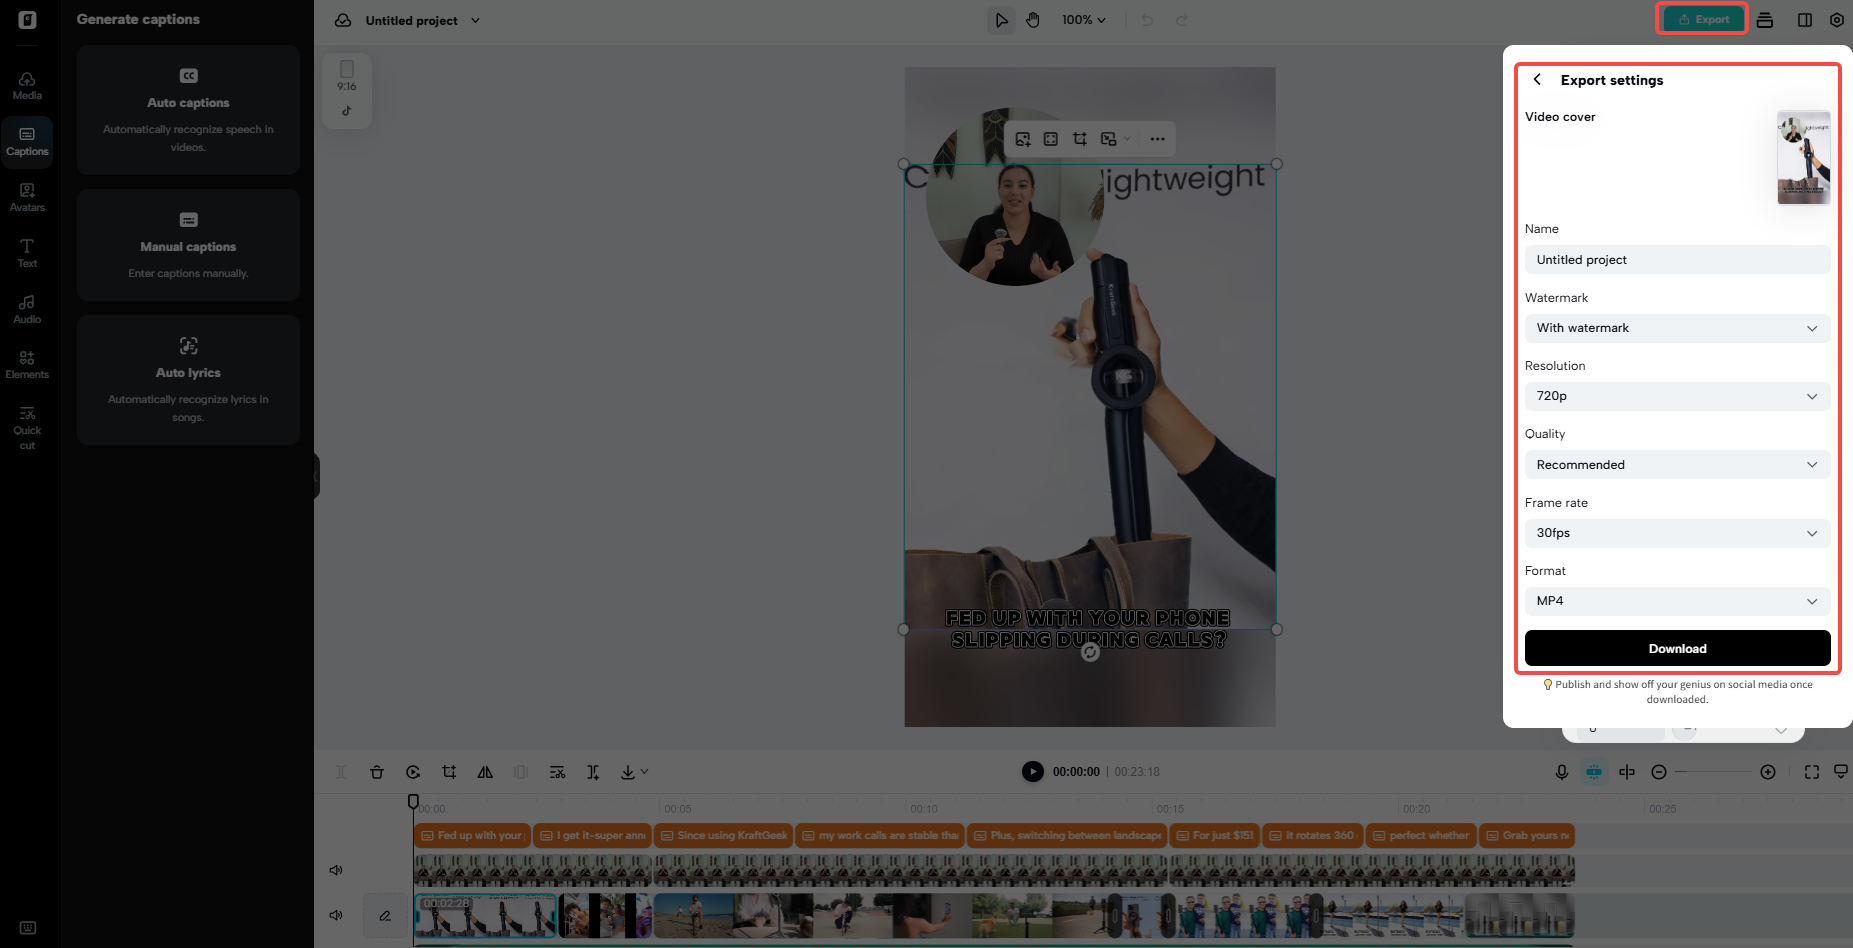Change Resolution using the 720p dropdown
The width and height of the screenshot is (1853, 948).
point(1677,396)
